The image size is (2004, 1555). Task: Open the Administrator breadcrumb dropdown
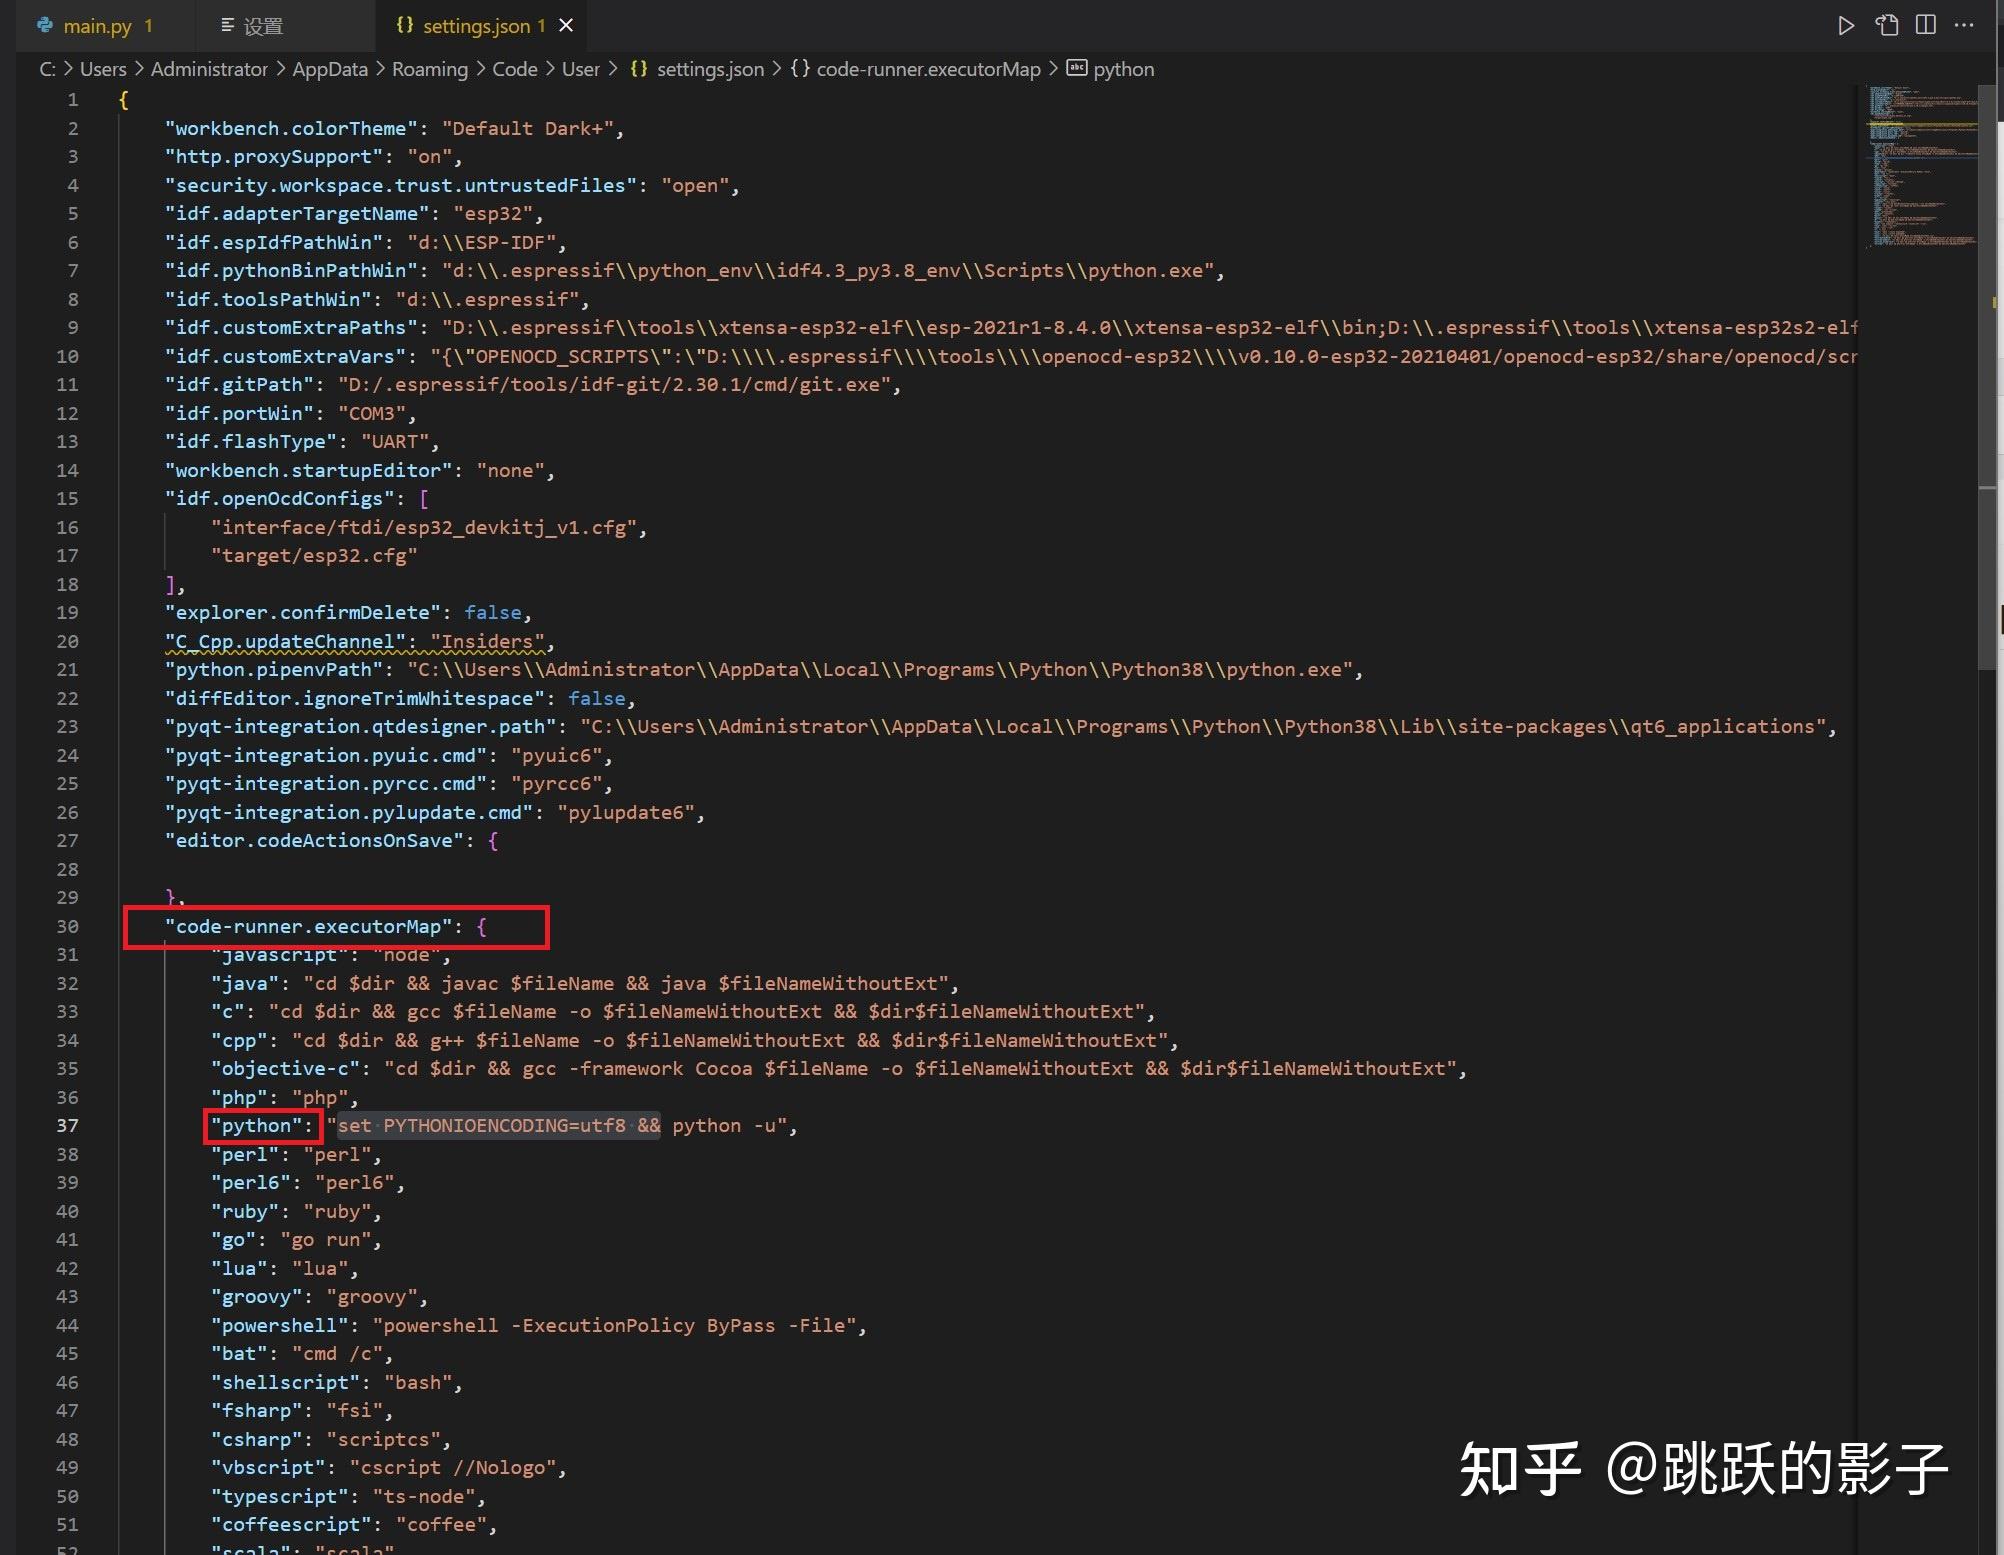(x=209, y=69)
